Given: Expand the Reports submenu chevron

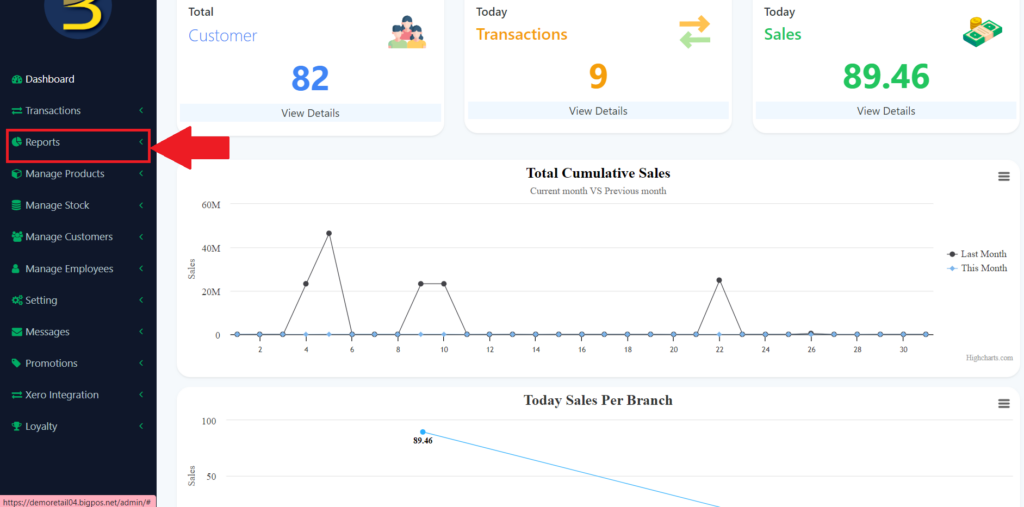Looking at the screenshot, I should point(141,143).
